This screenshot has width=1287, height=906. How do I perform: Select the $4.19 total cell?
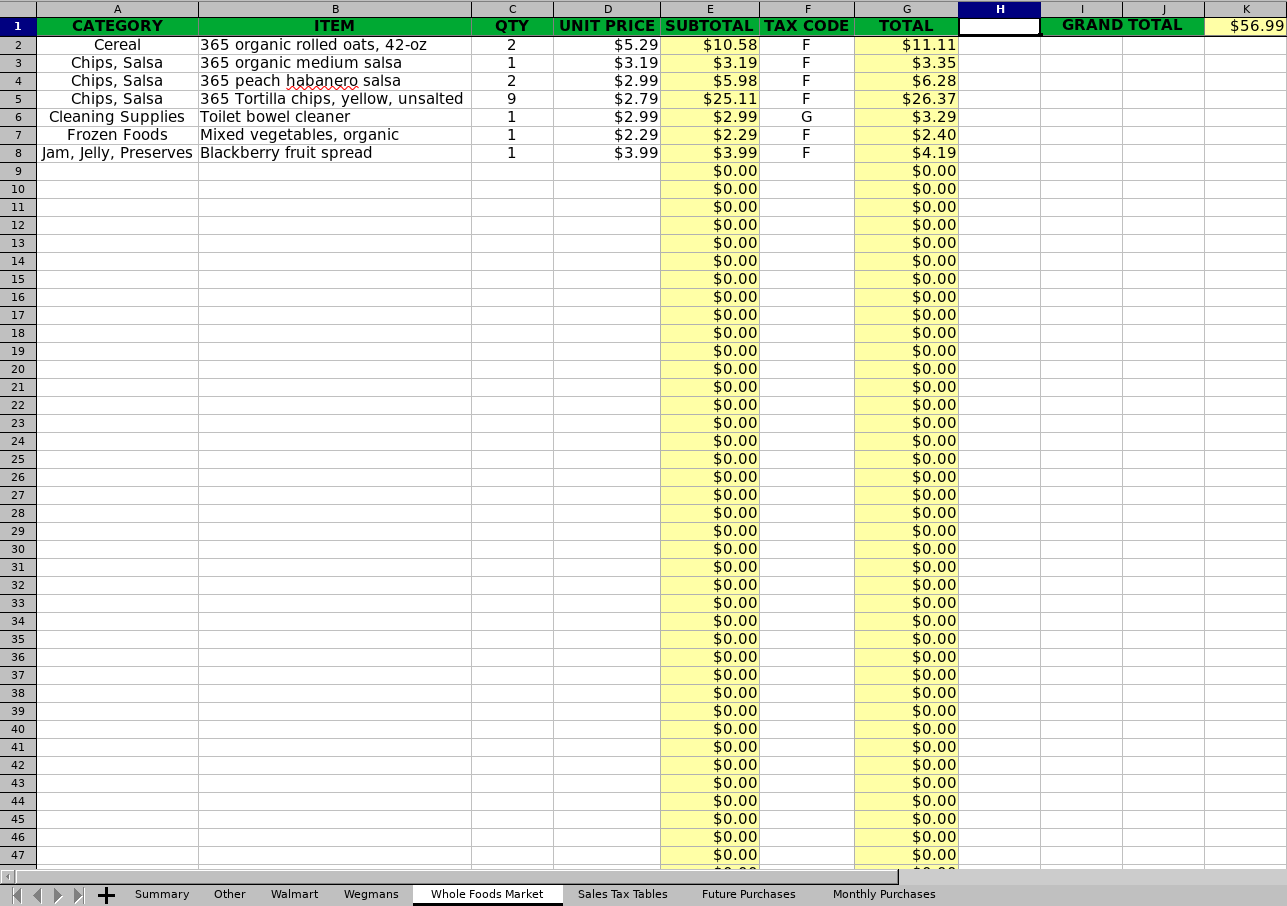pos(906,153)
